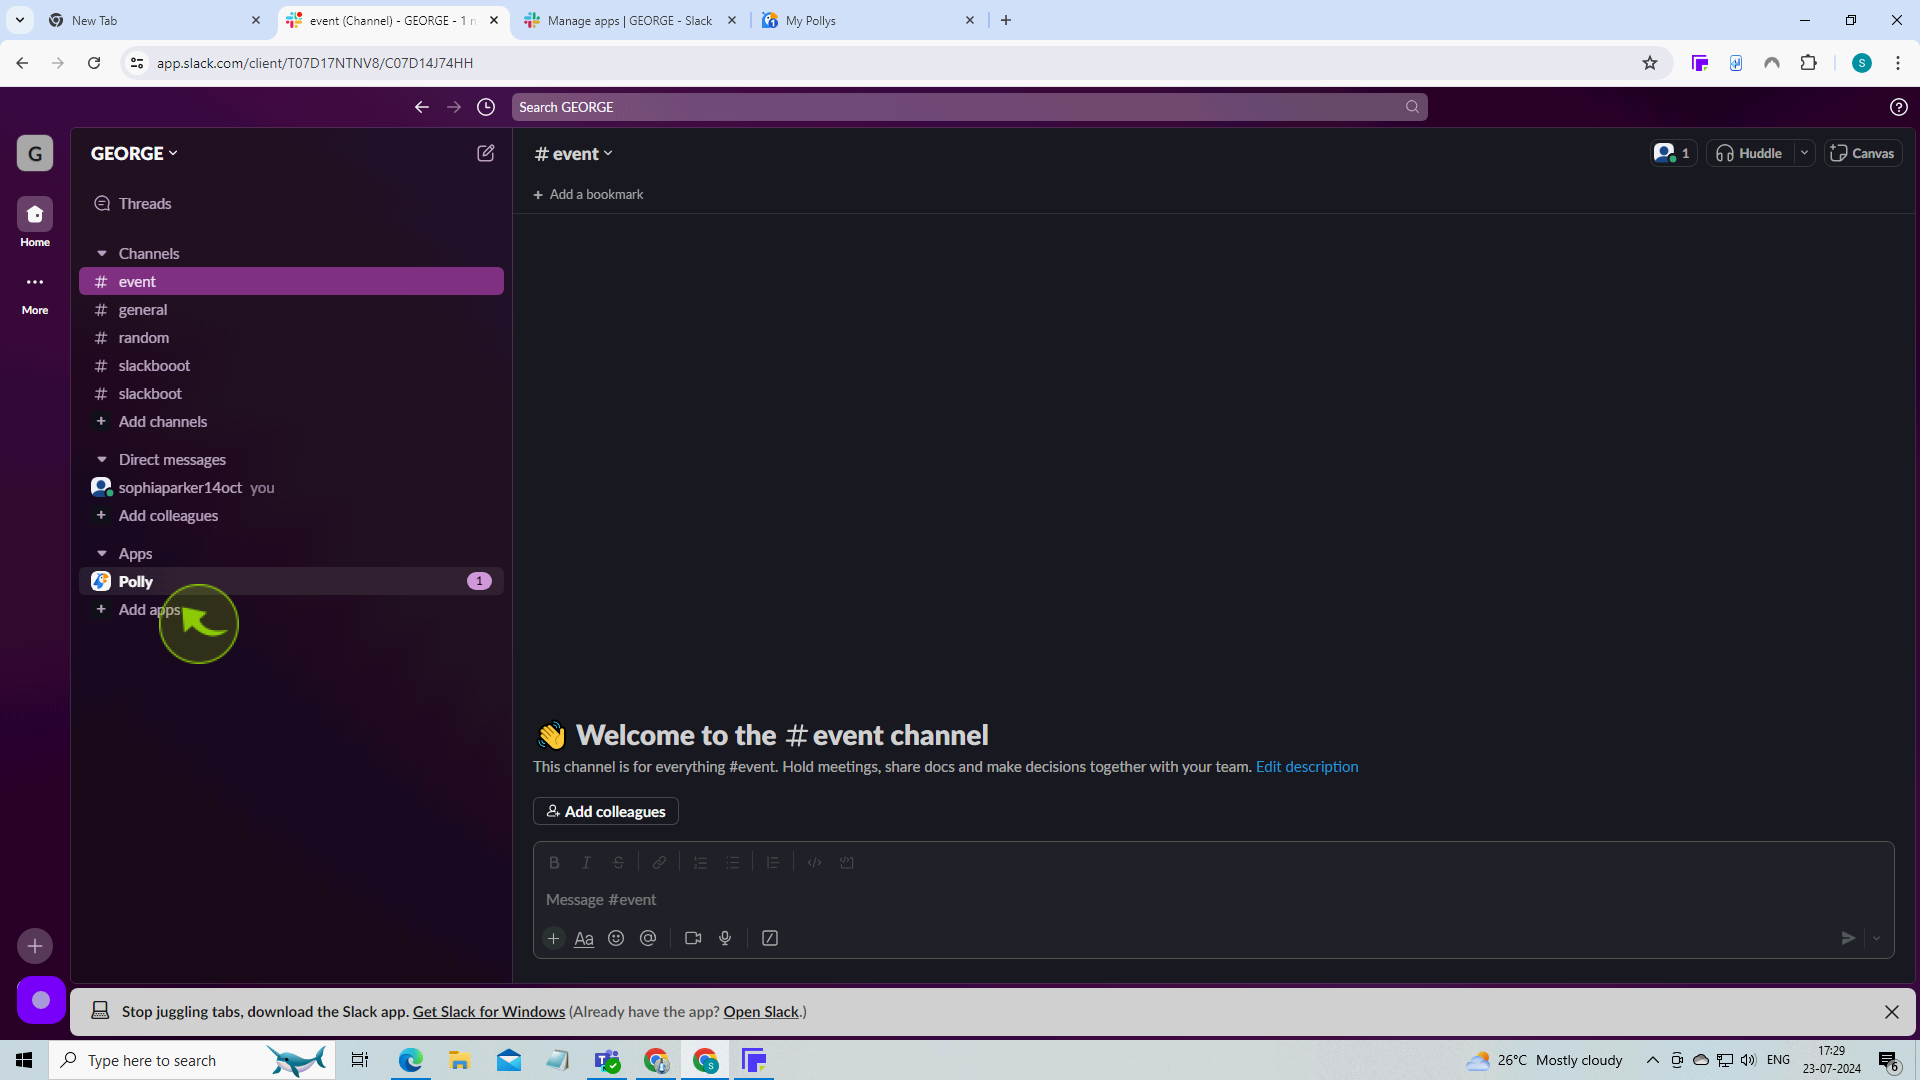Image resolution: width=1920 pixels, height=1080 pixels.
Task: Collapse the Channels section
Action: [101, 254]
